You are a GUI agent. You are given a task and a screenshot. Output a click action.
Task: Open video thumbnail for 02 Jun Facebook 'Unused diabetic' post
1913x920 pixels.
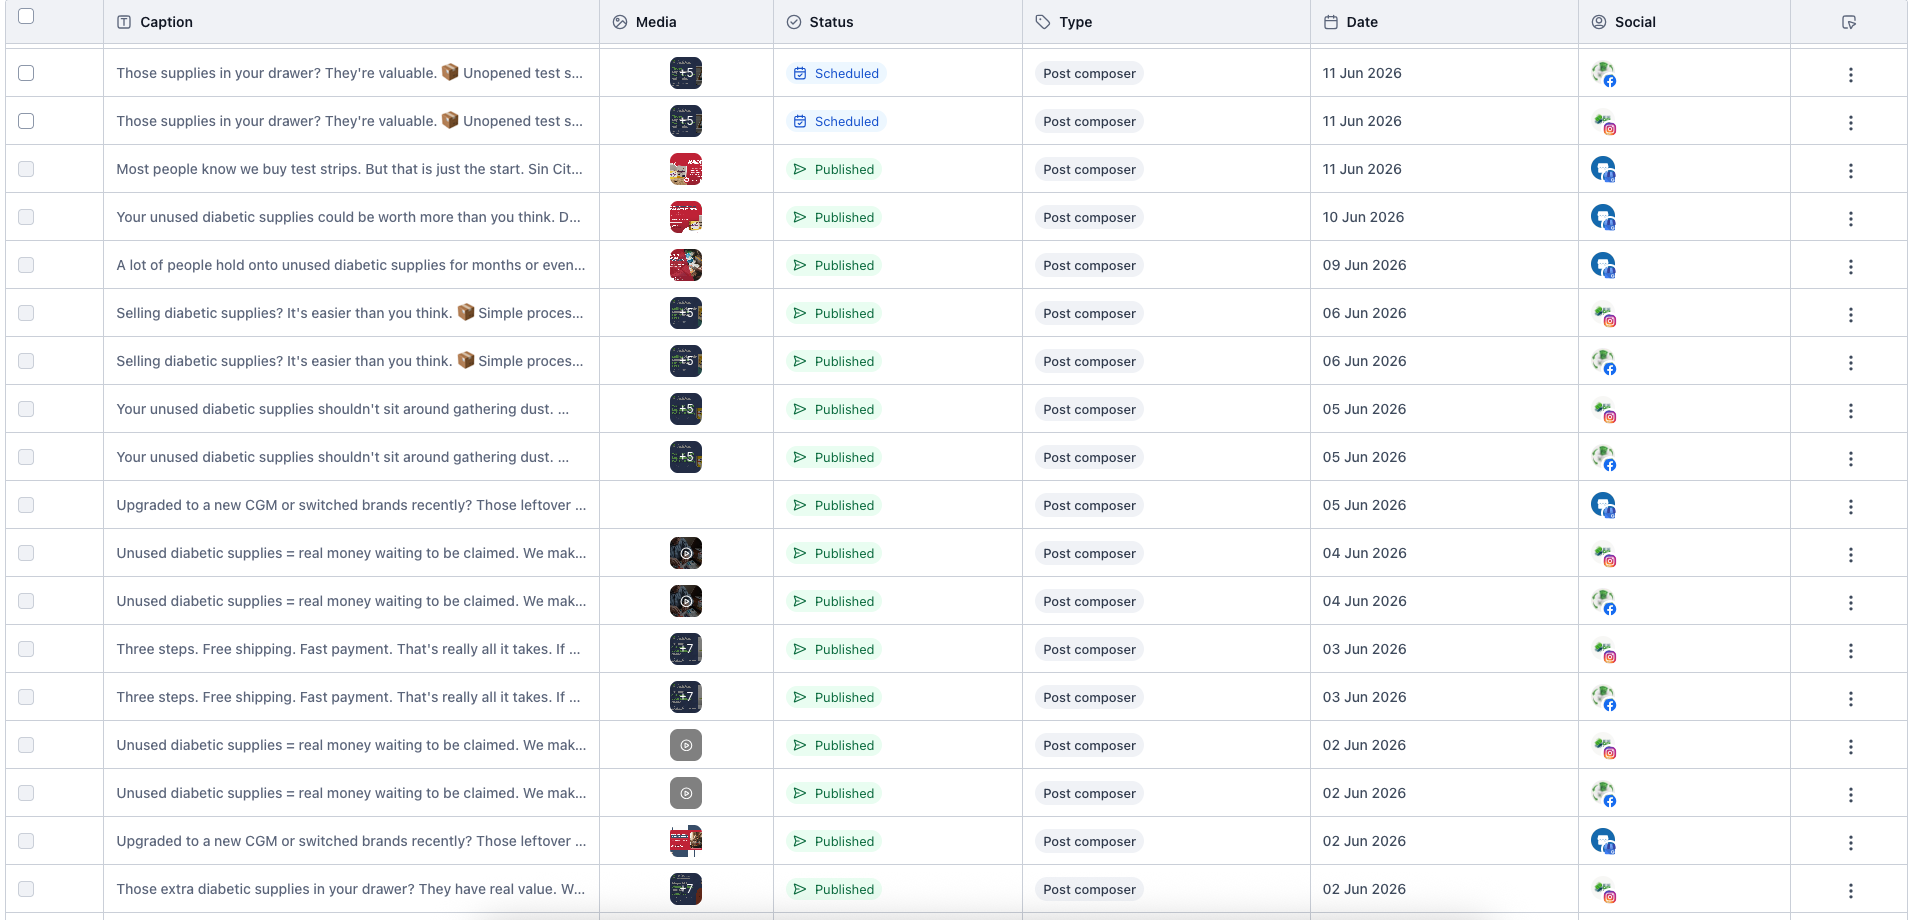click(686, 793)
